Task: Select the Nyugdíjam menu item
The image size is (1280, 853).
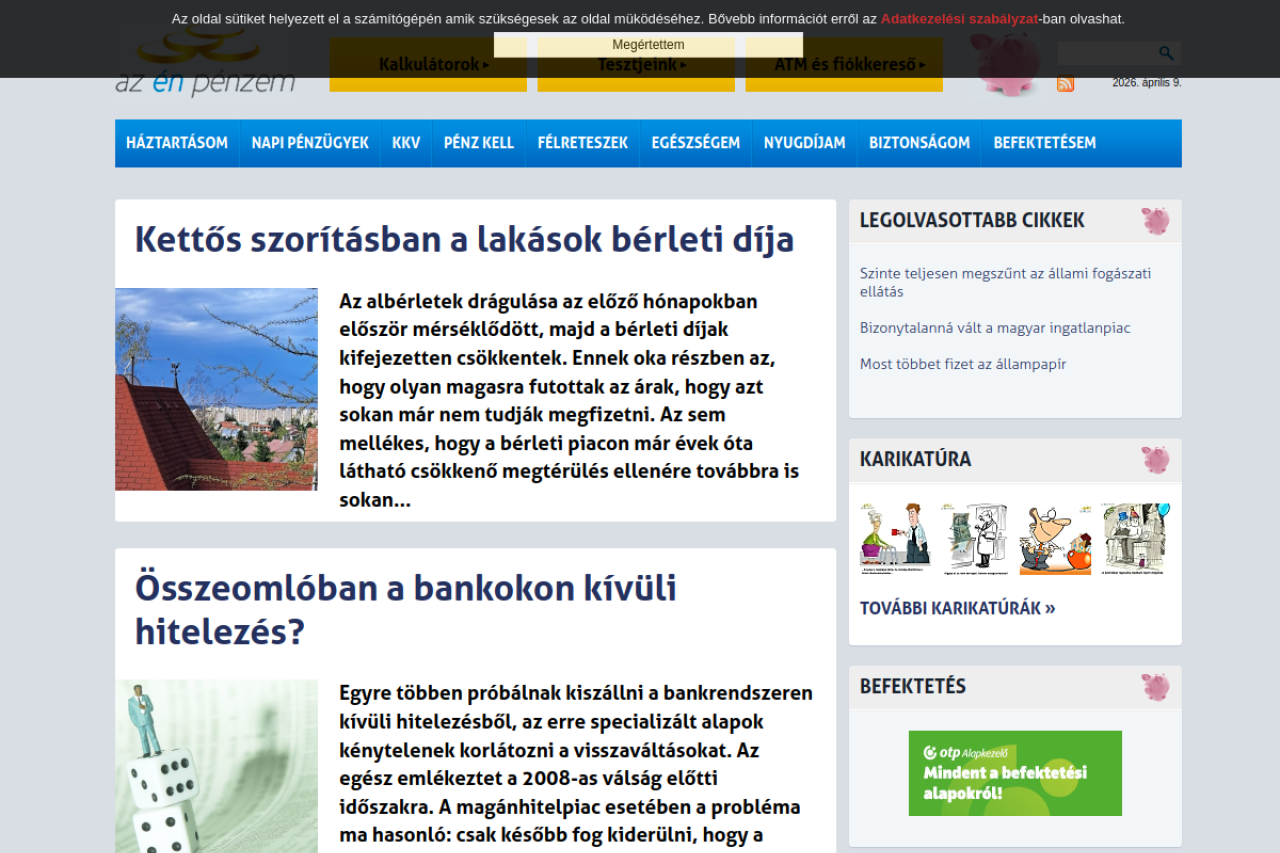Action: click(804, 143)
